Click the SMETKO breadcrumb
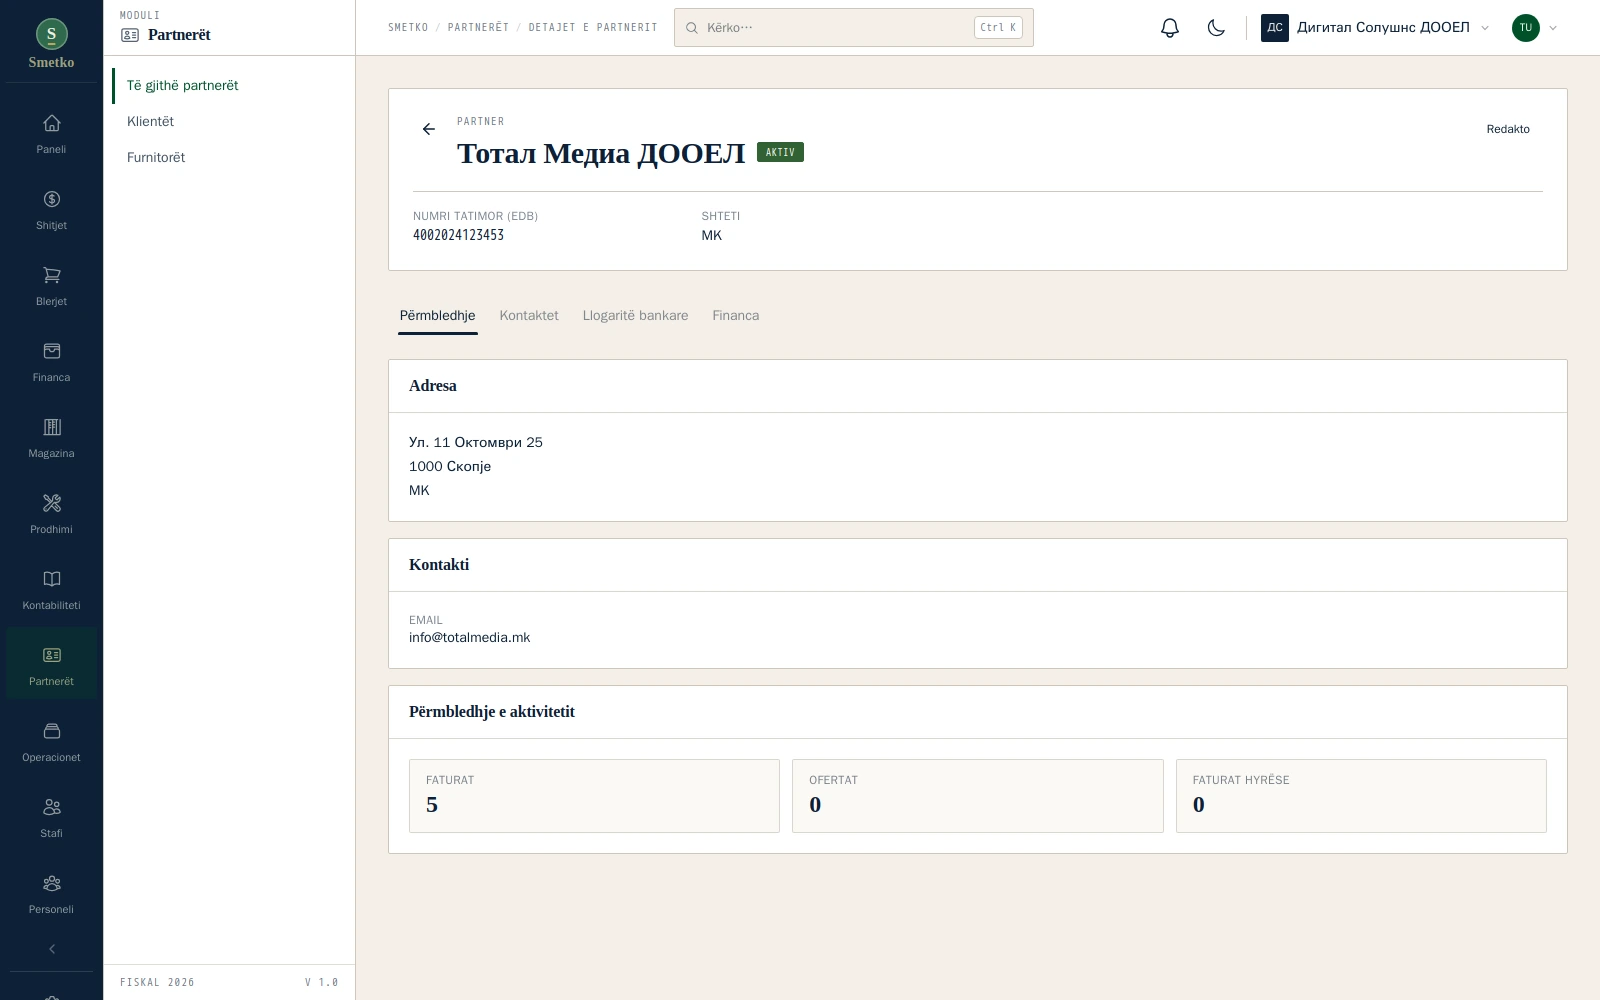The width and height of the screenshot is (1600, 1000). pyautogui.click(x=408, y=28)
